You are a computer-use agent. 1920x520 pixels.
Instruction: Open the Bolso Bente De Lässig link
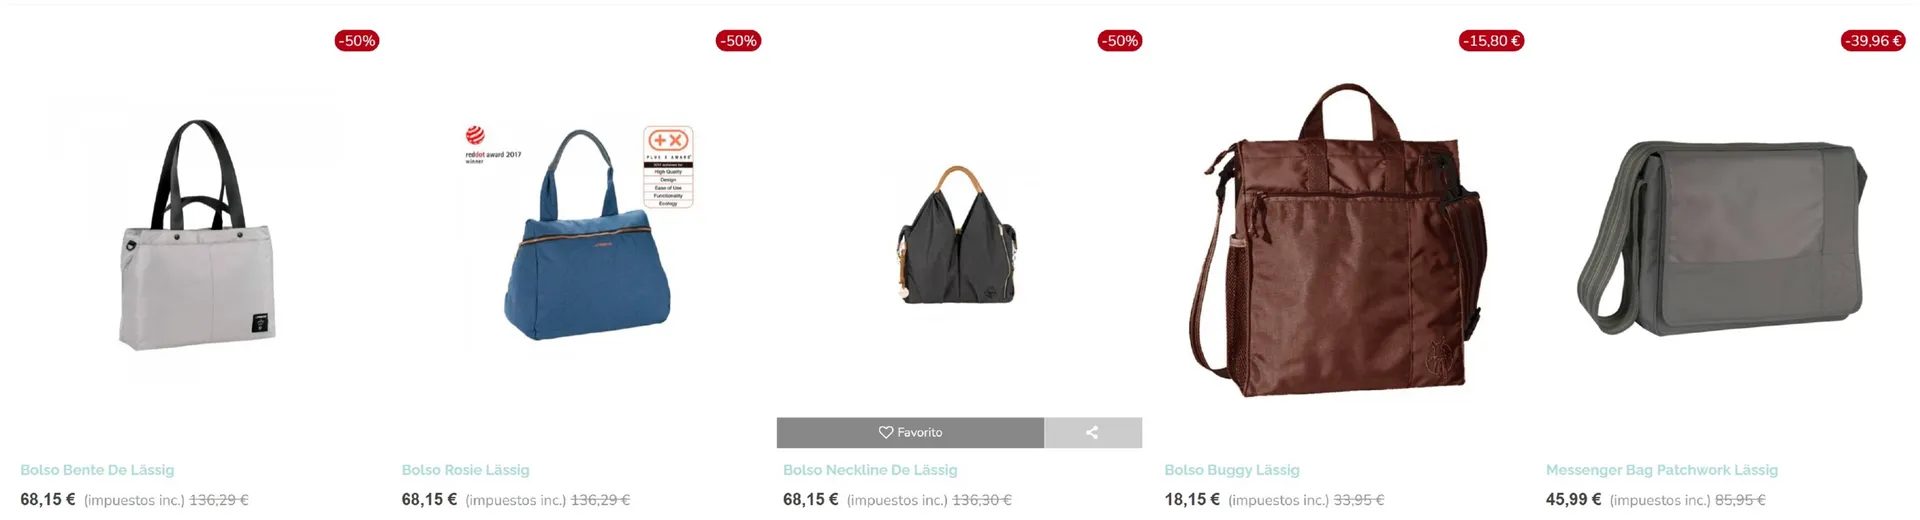coord(97,470)
